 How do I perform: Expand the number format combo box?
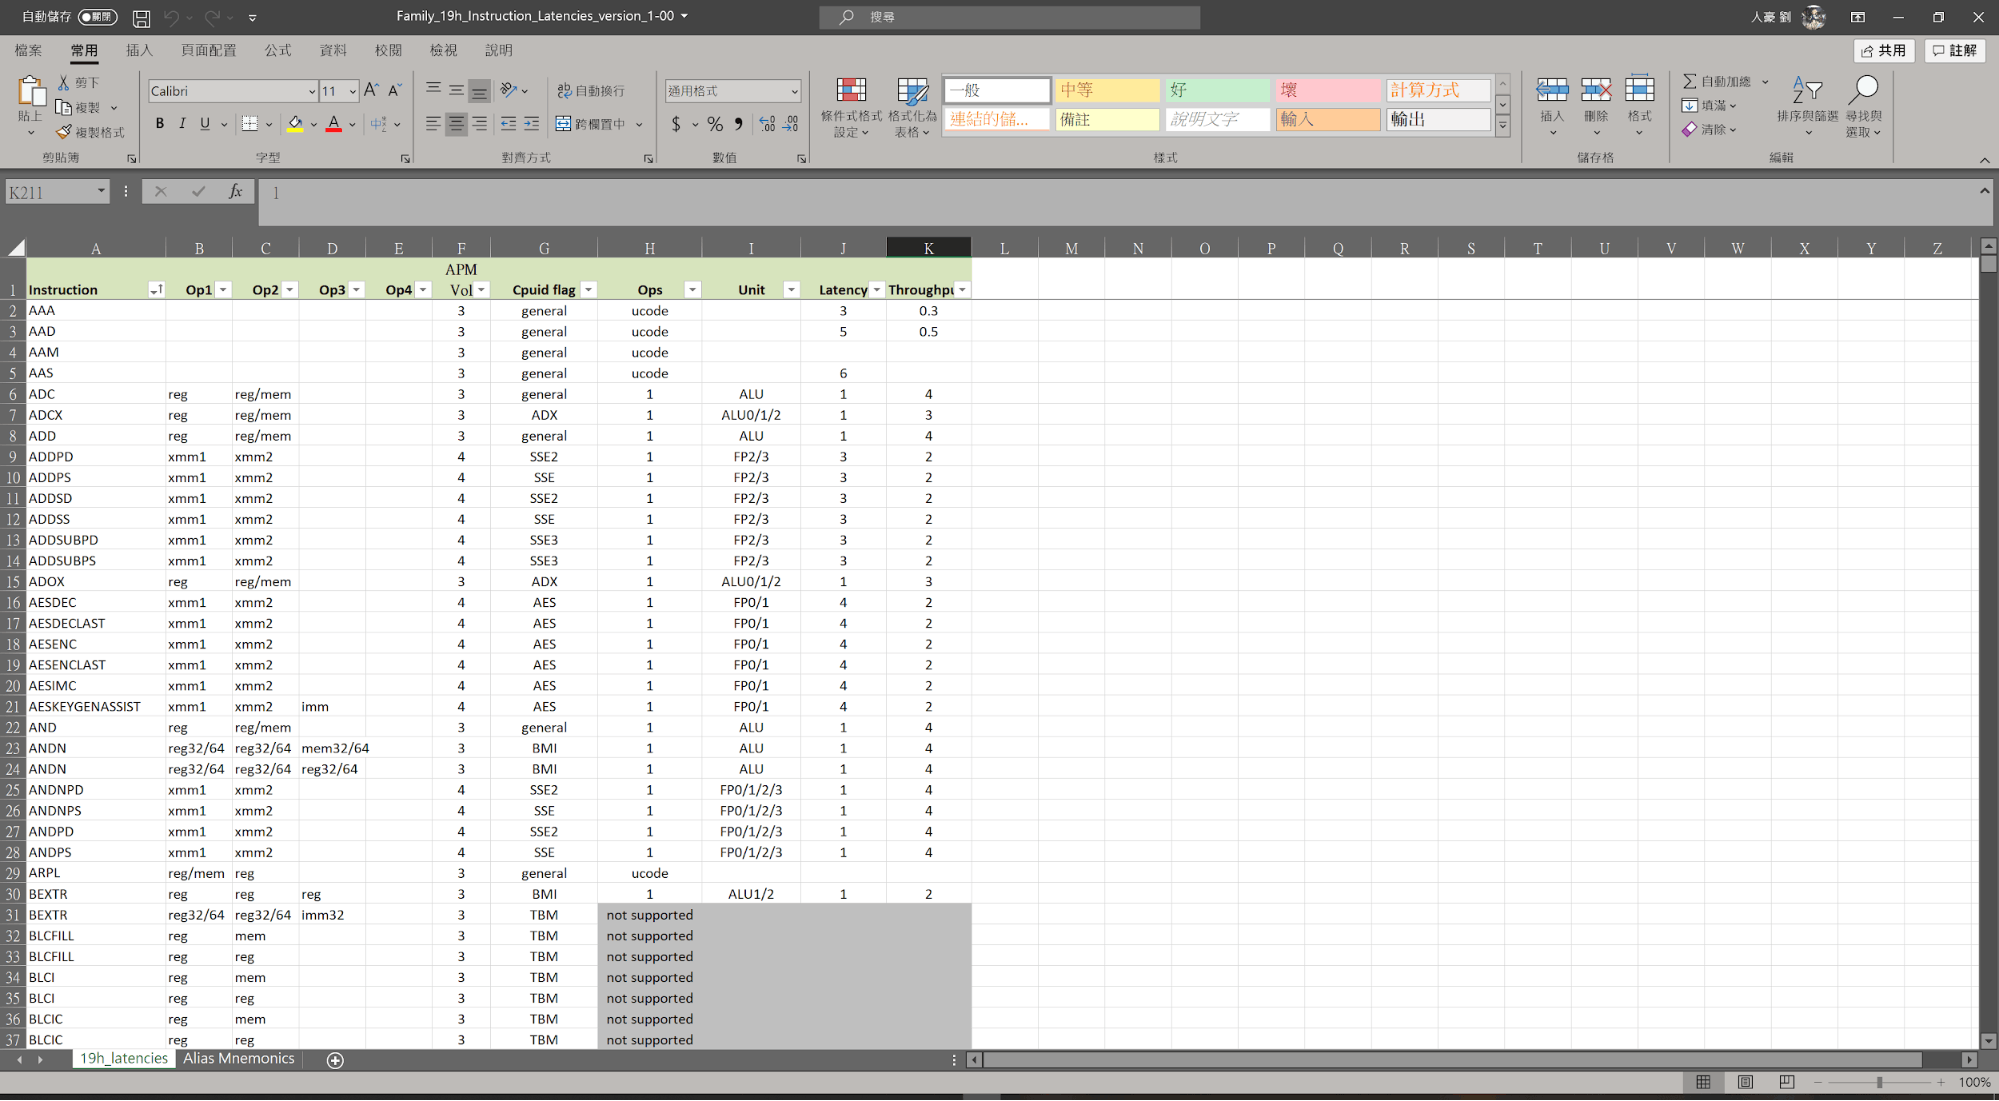(794, 91)
